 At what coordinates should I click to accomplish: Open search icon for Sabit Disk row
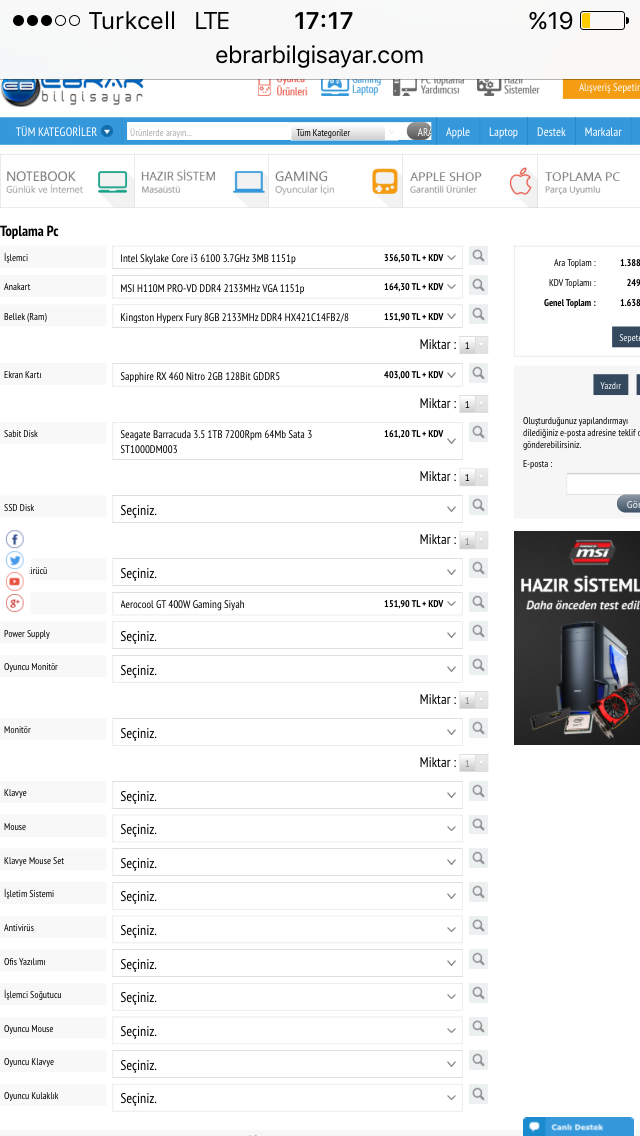[478, 432]
